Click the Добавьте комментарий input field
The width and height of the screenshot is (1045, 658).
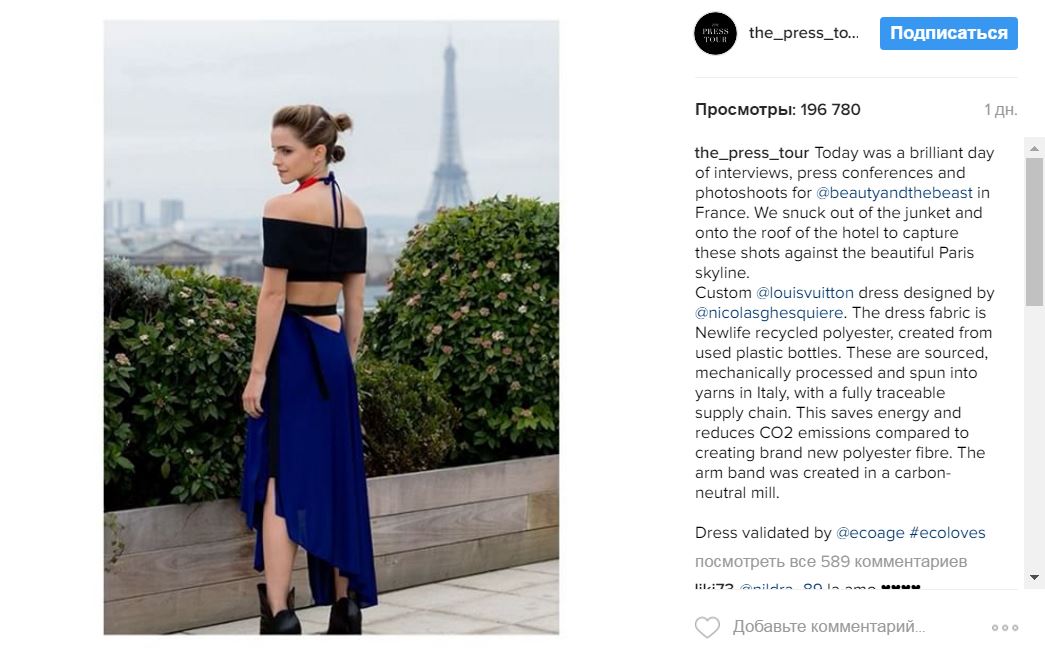click(x=828, y=627)
